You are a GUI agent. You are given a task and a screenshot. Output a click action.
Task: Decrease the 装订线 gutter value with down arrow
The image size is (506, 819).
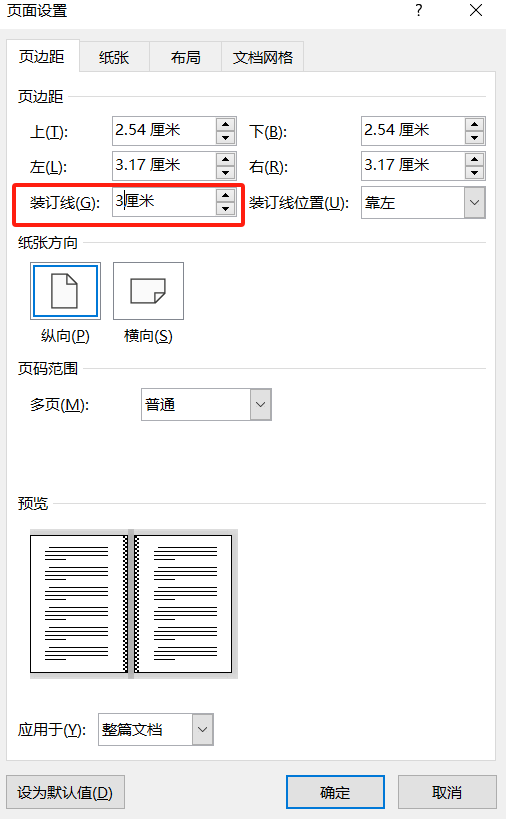226,209
